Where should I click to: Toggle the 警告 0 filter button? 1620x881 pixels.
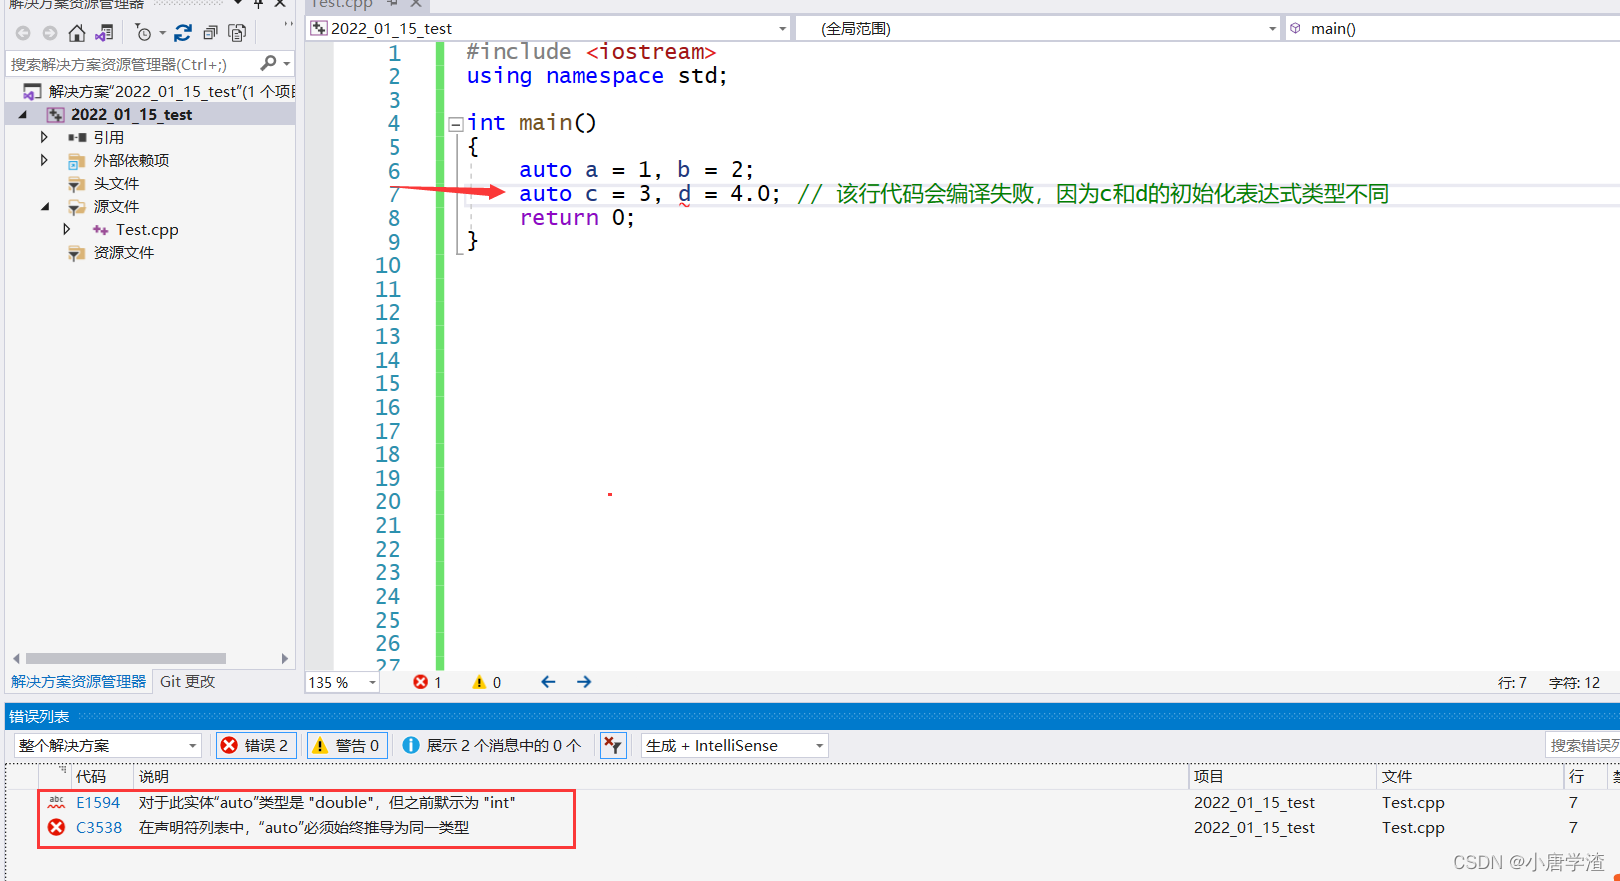pyautogui.click(x=347, y=745)
